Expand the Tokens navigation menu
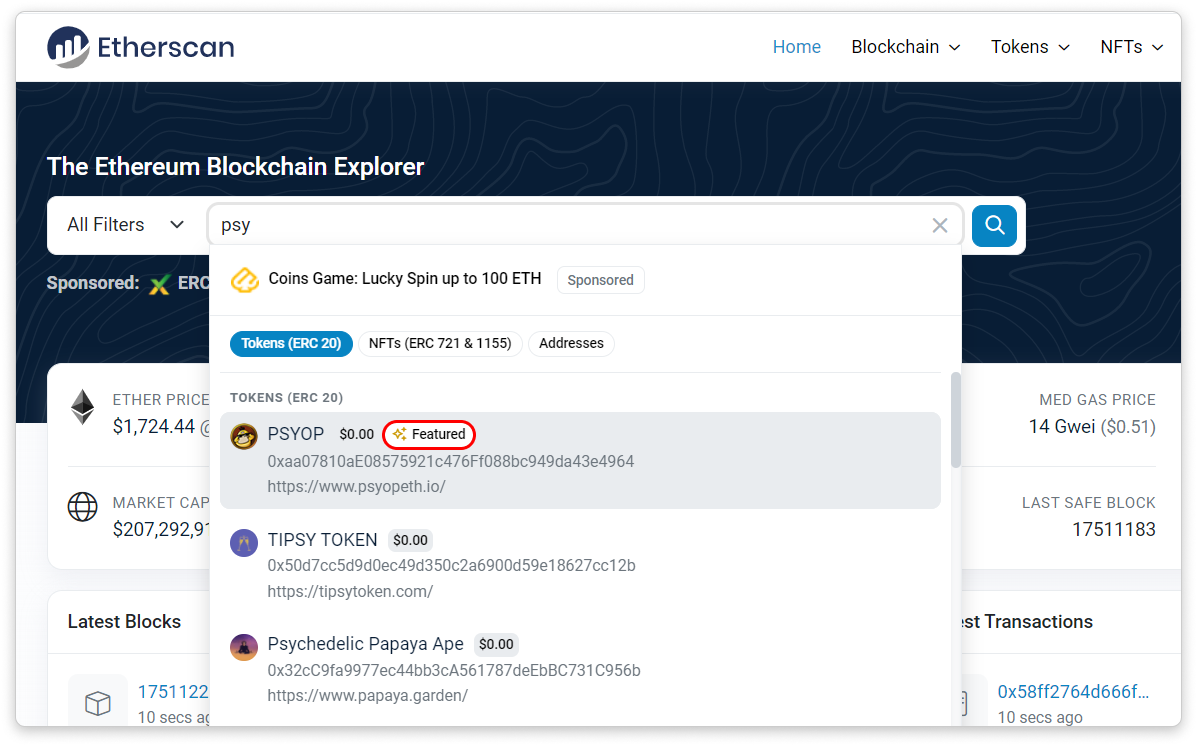 pos(1030,47)
